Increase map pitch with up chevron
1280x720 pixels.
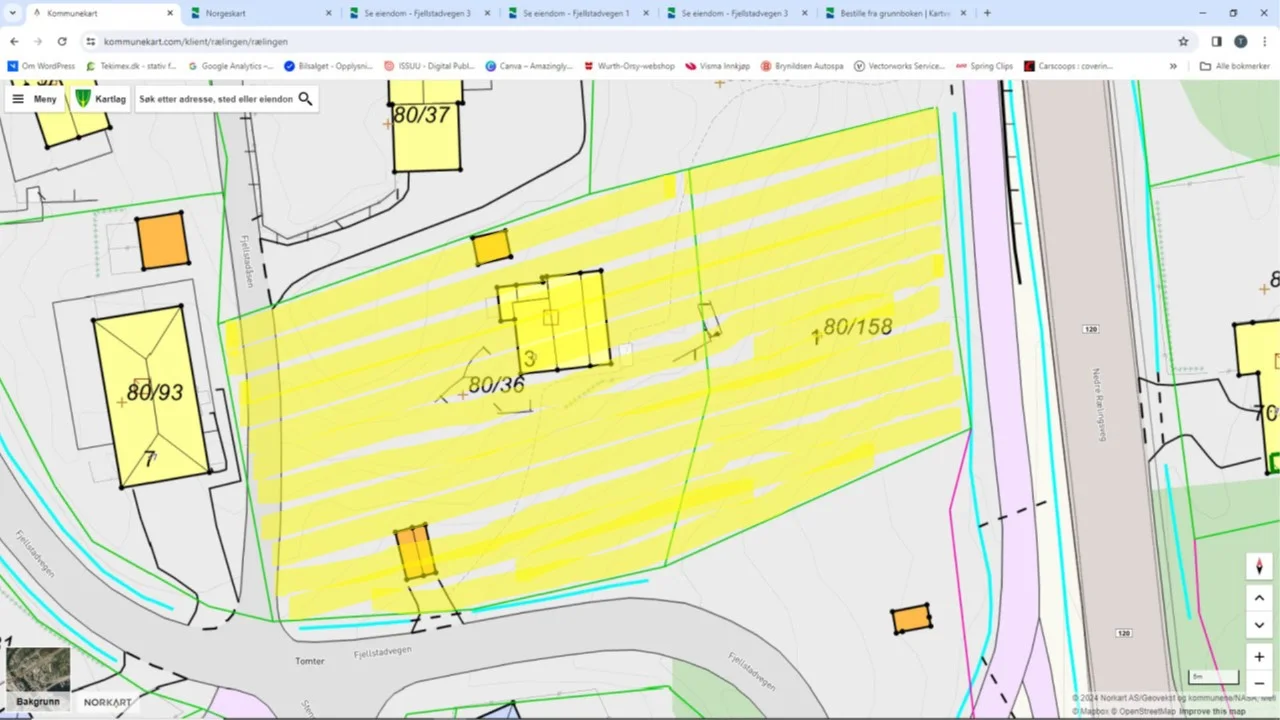1259,599
